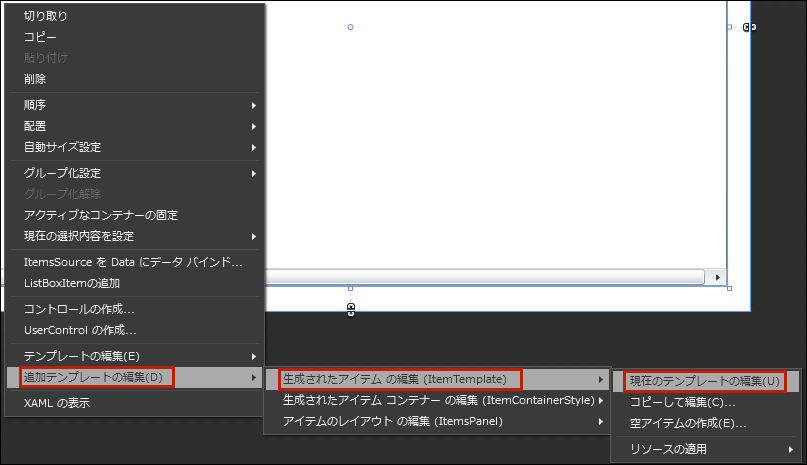Expand arrow beside 追加テンプレートの編集(D)

tap(254, 378)
